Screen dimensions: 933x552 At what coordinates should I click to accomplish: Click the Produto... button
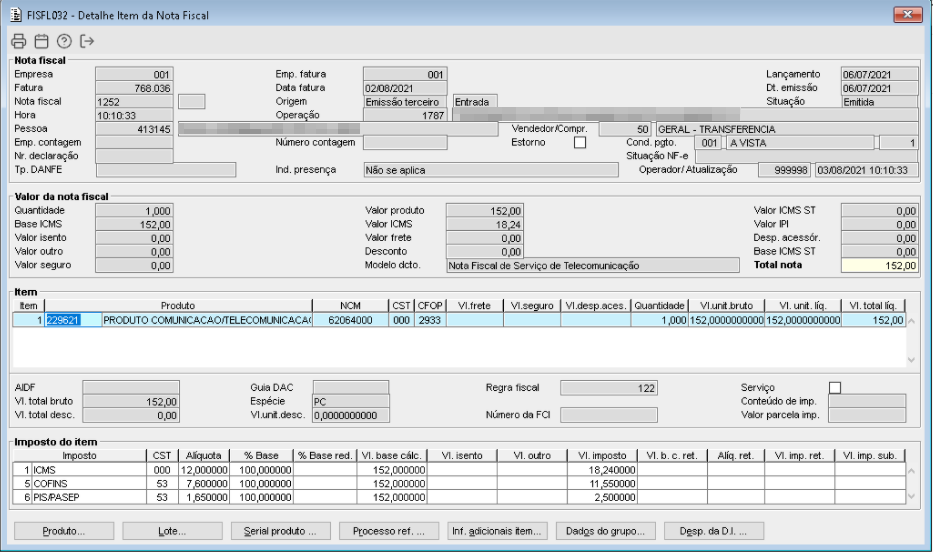tap(64, 531)
